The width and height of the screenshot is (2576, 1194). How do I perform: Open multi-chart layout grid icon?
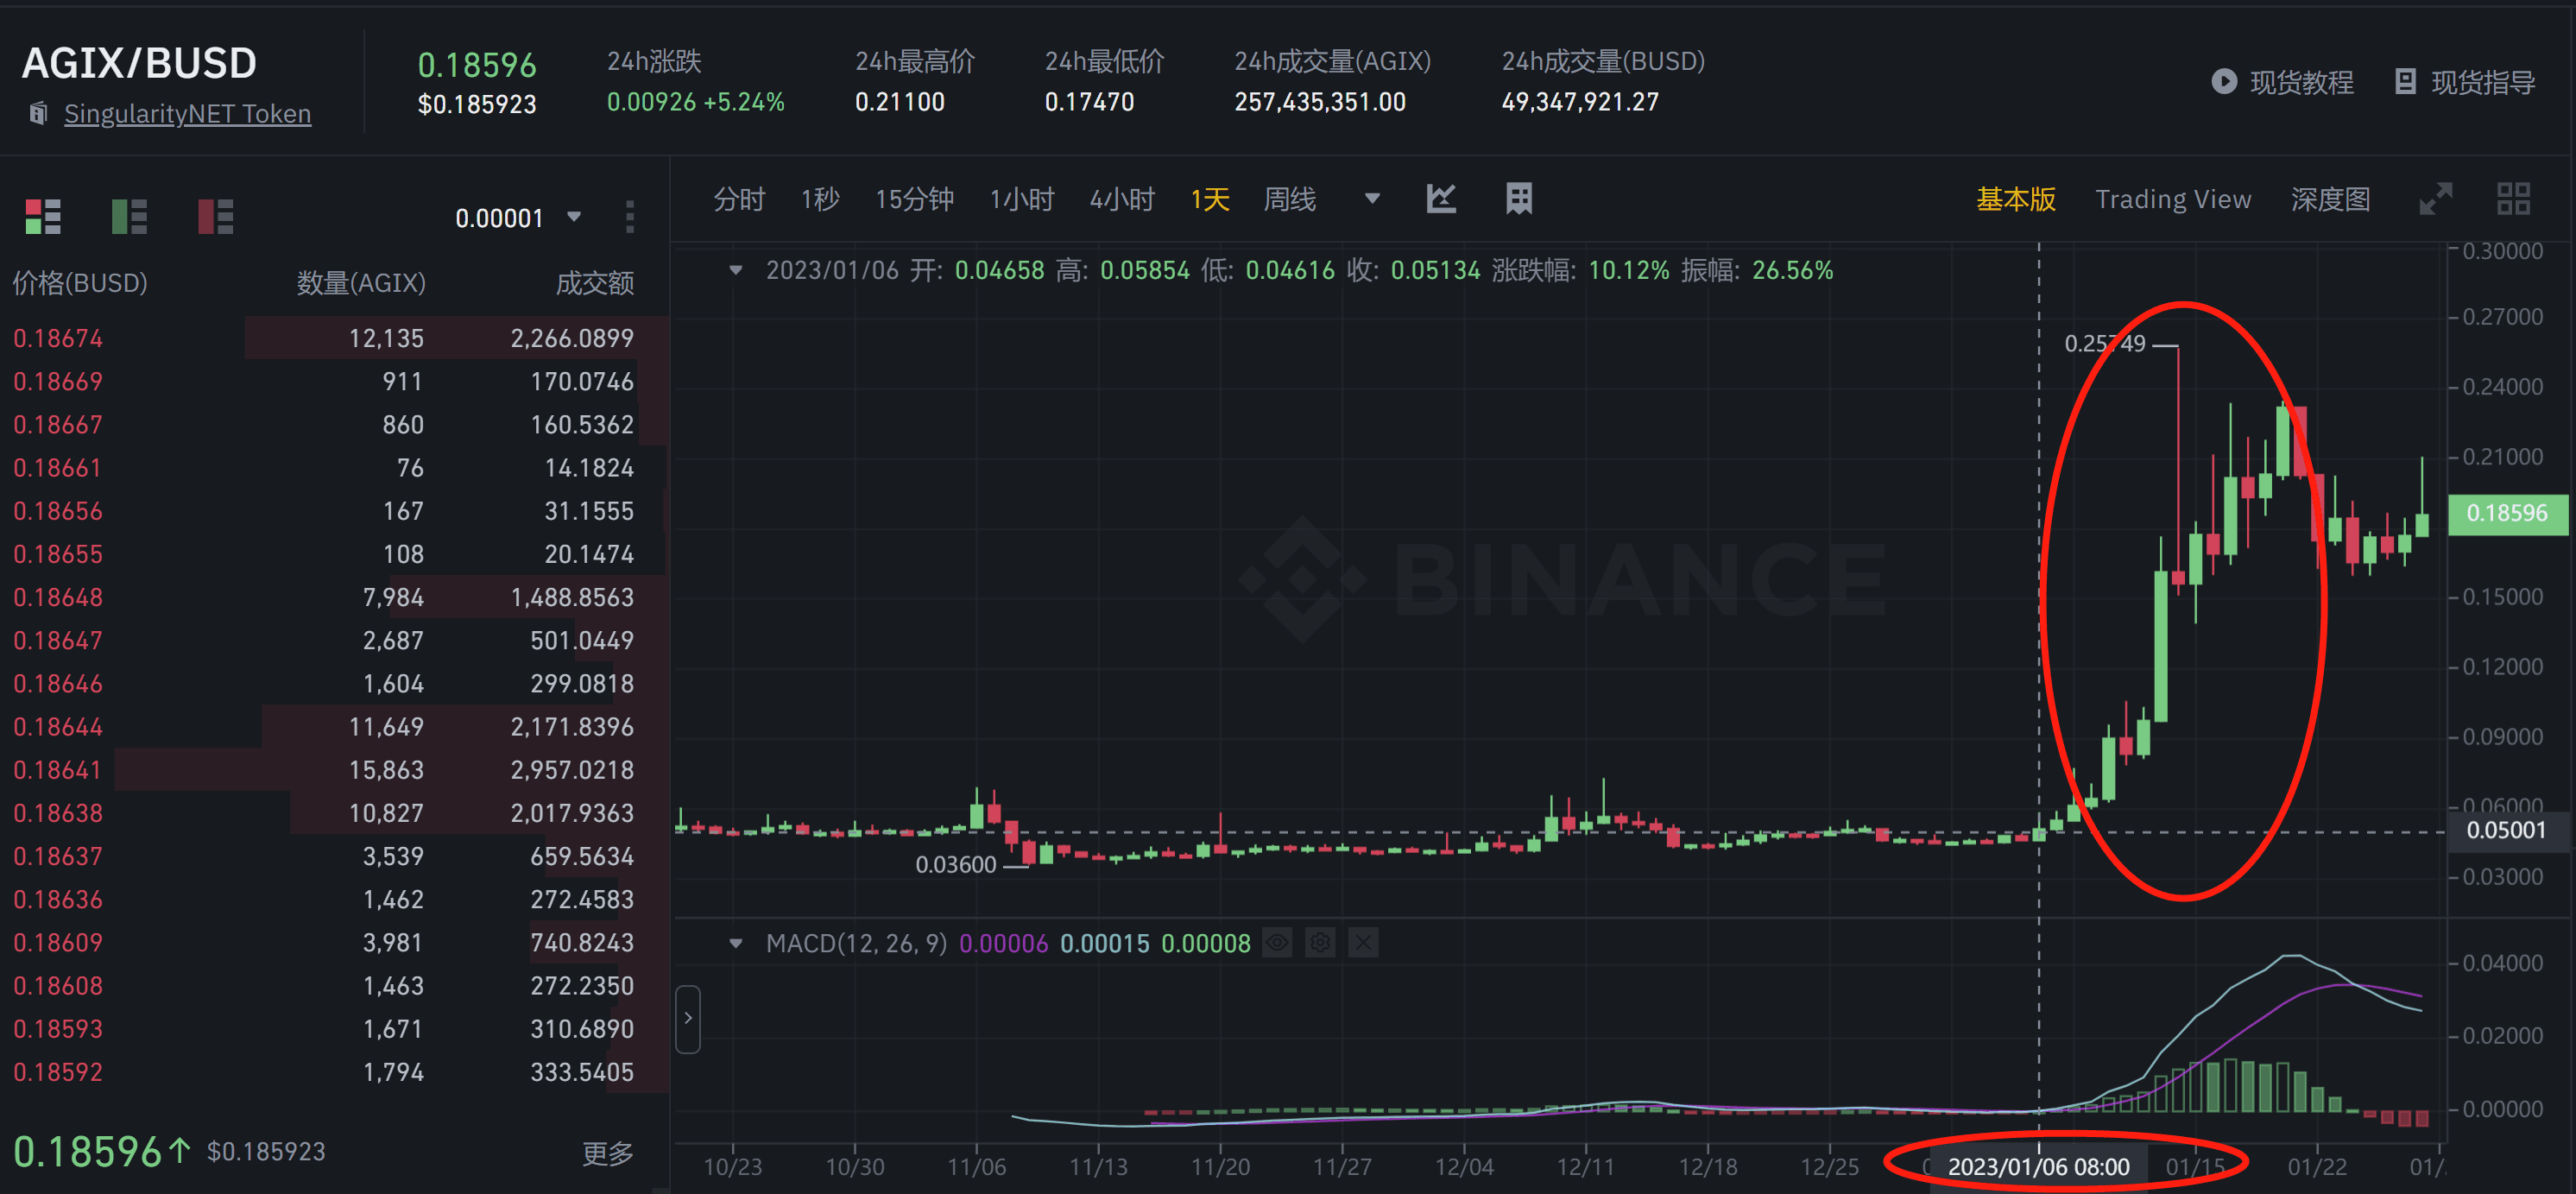click(x=2513, y=199)
